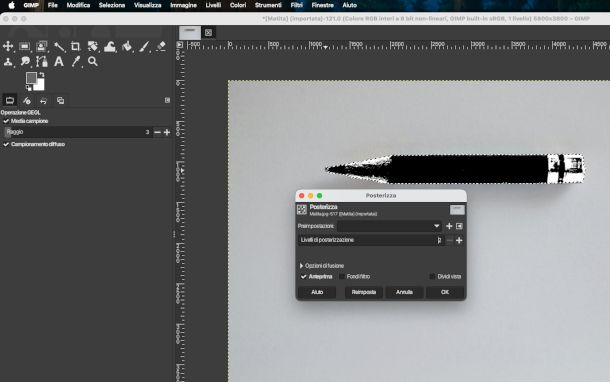Click the Posterizza filter icon in dialog

pos(302,210)
